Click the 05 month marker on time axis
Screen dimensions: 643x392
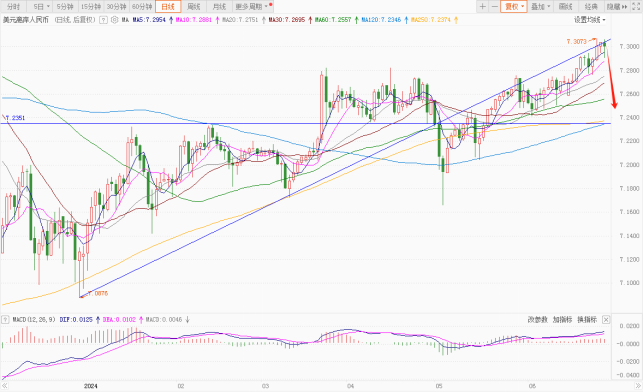[x=439, y=386]
